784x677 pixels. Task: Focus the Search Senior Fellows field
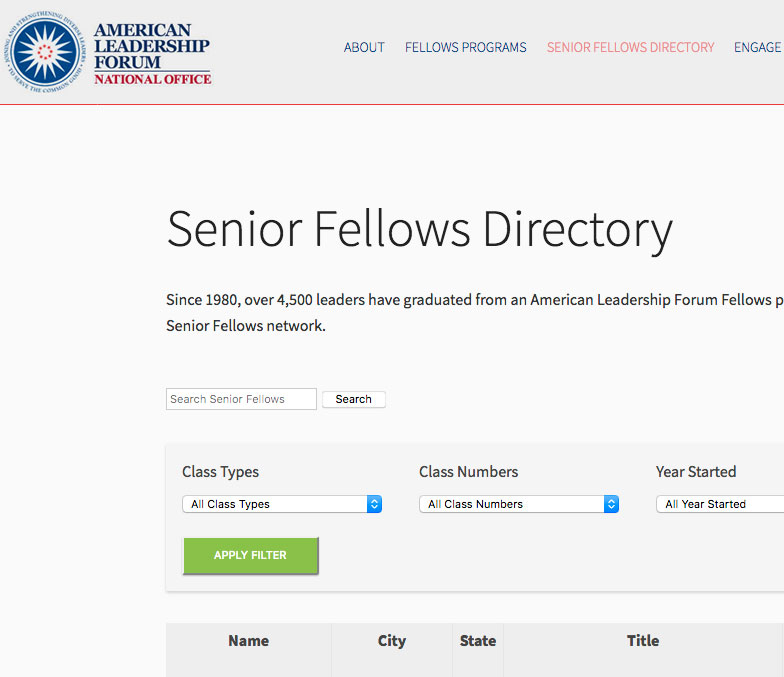241,399
